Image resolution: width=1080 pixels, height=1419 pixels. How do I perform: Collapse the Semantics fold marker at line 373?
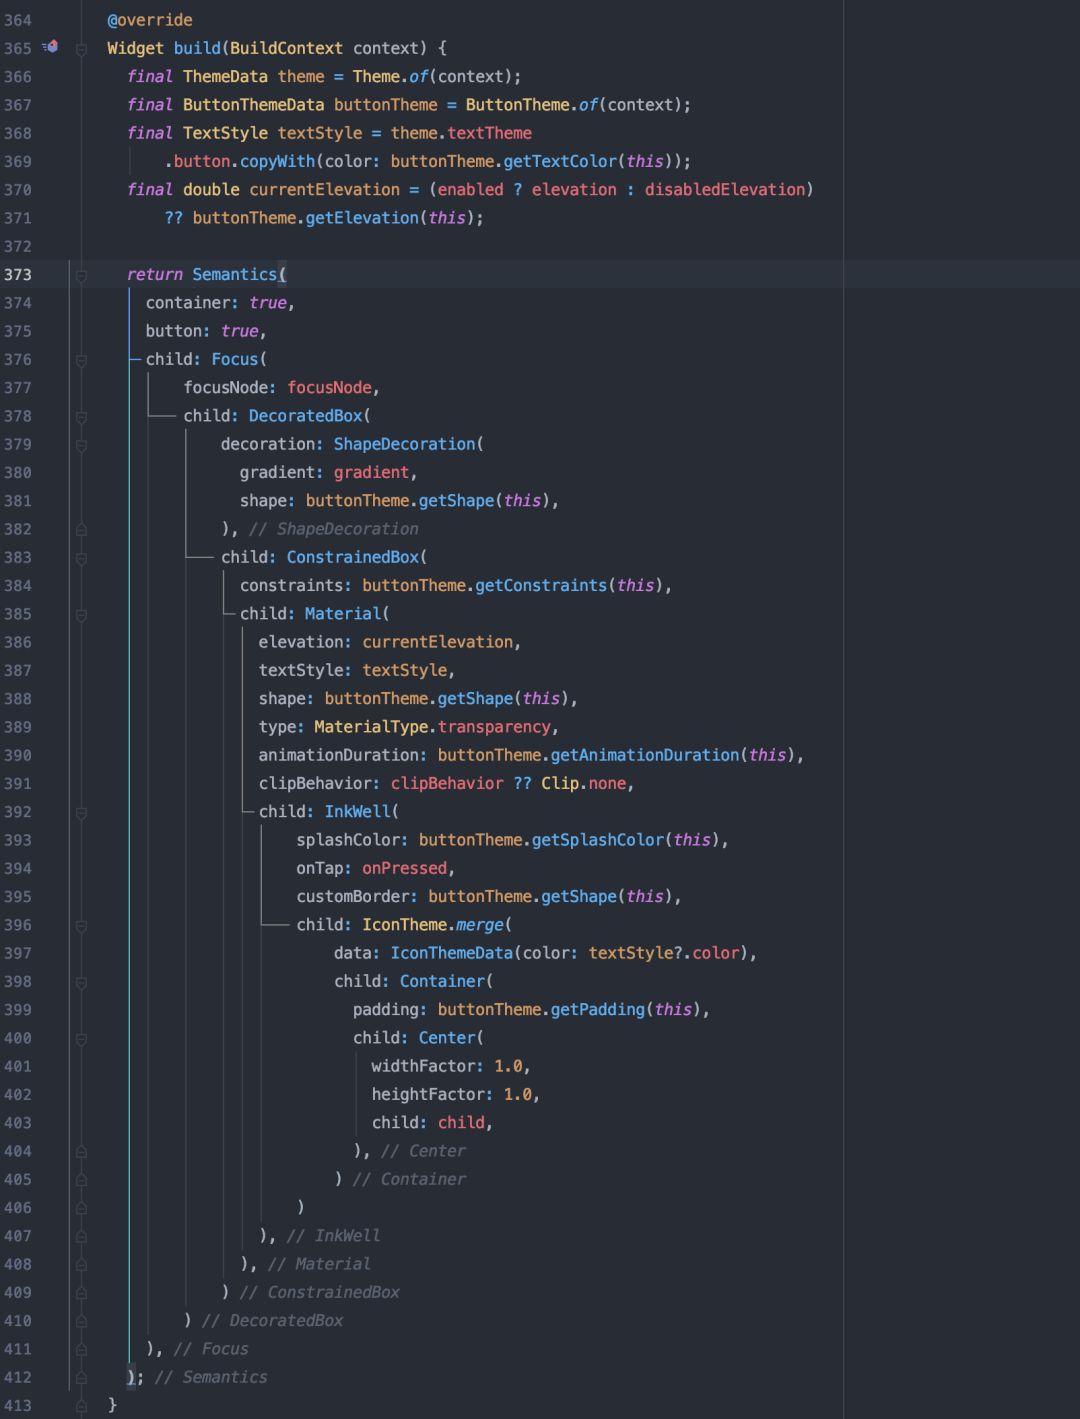[x=81, y=275]
